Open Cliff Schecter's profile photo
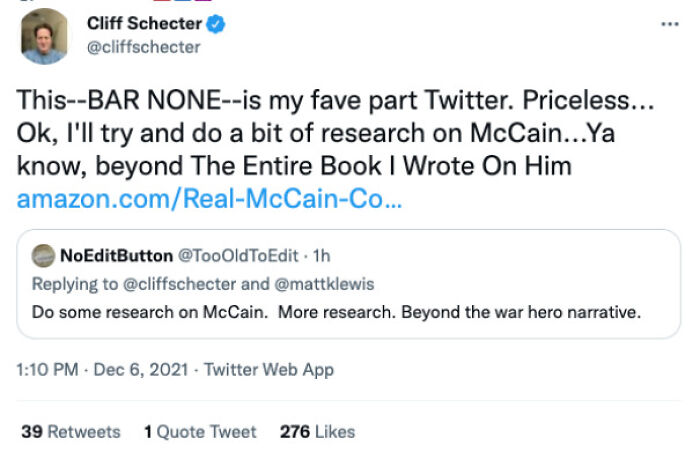Image resolution: width=700 pixels, height=460 pixels. pos(46,36)
